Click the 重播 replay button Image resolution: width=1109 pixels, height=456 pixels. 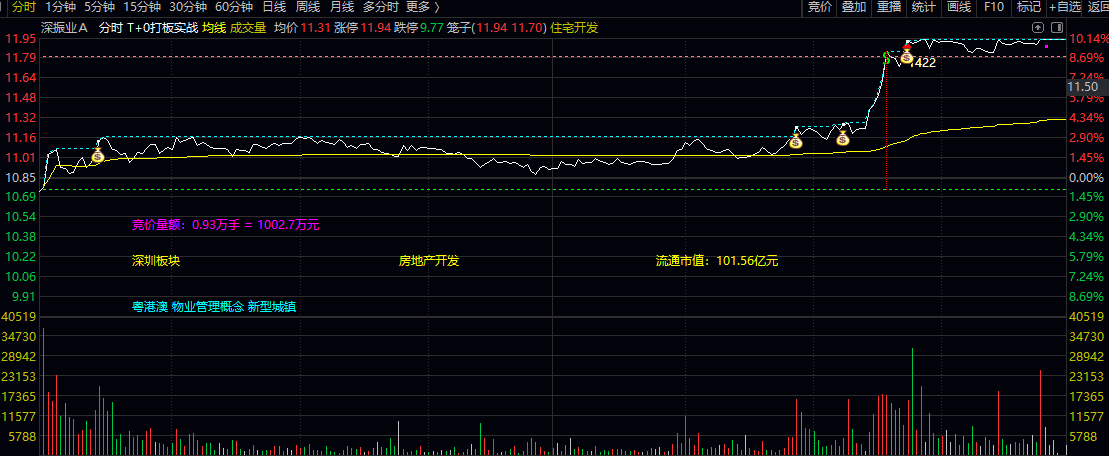point(889,7)
